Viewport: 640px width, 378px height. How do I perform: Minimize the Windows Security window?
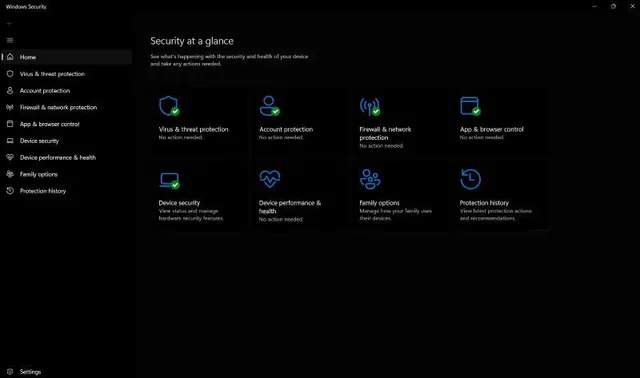click(594, 7)
